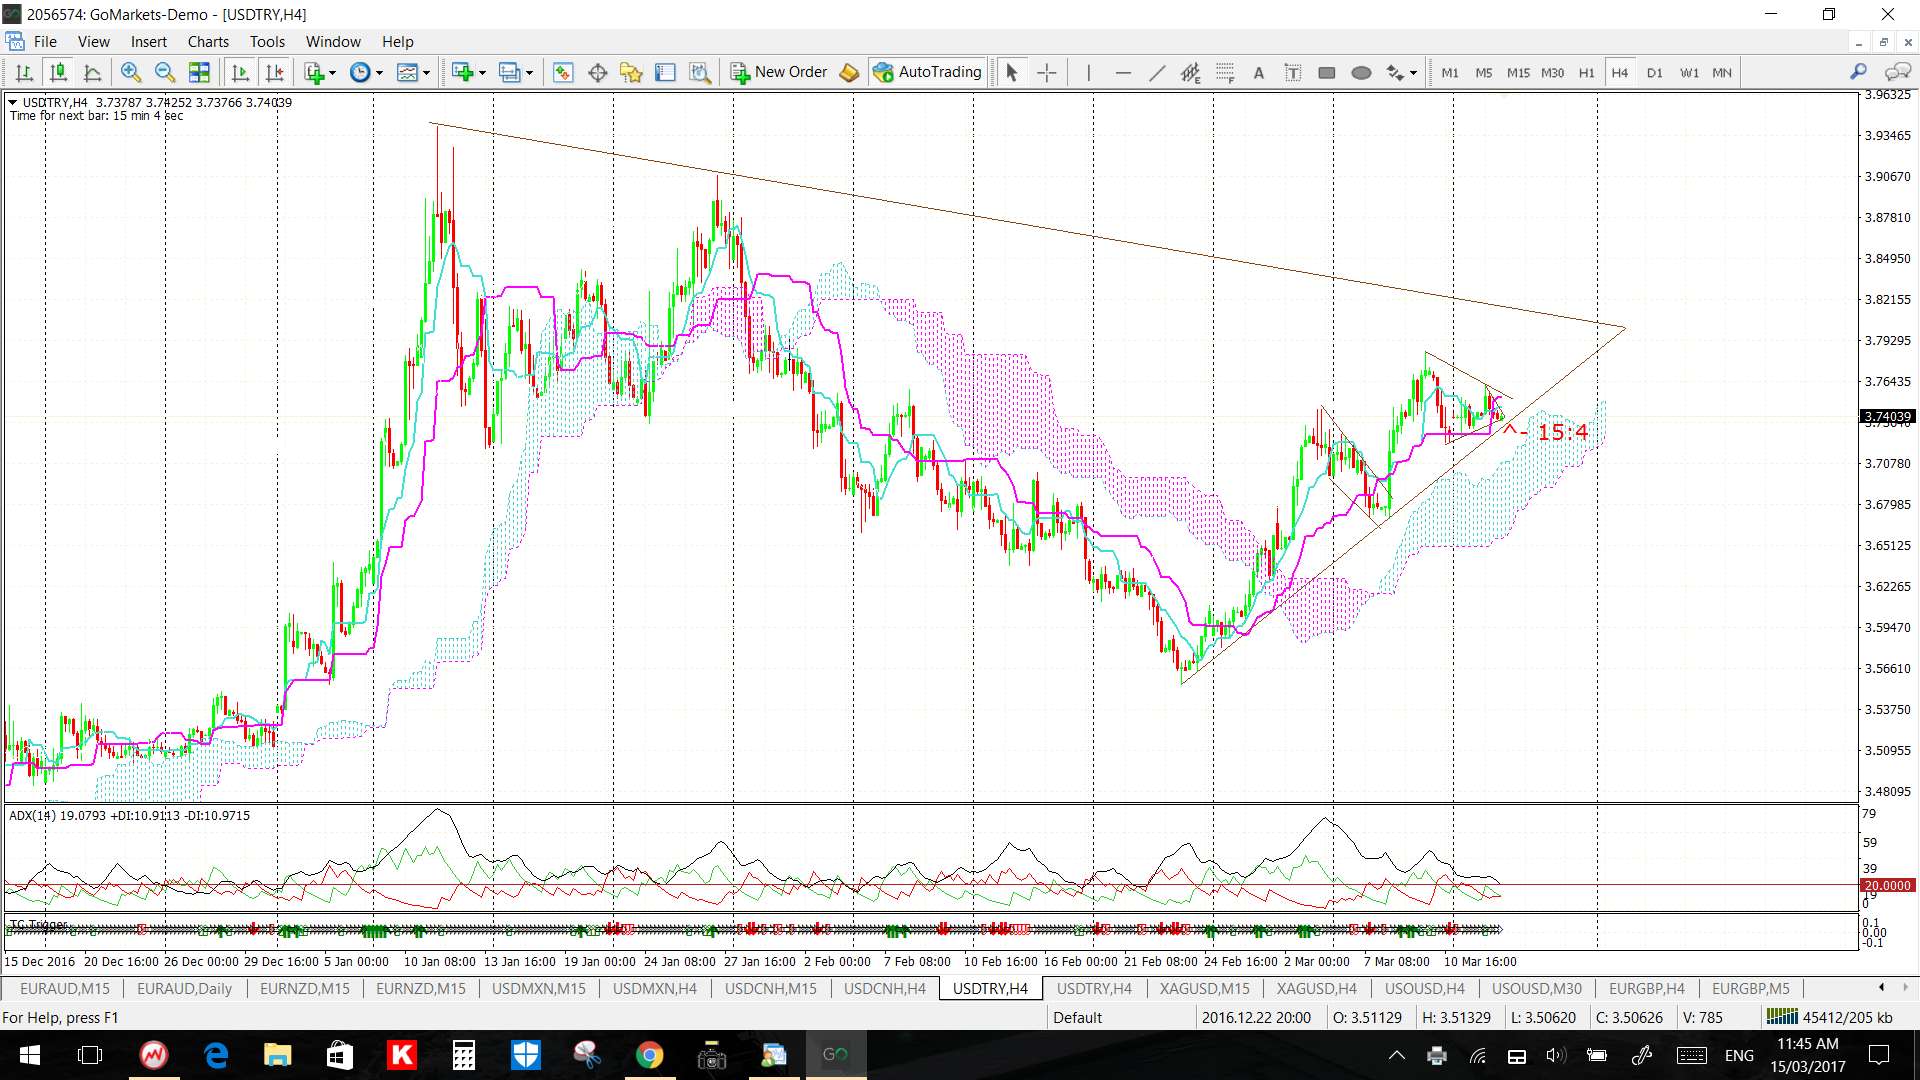Draw a trendline with the trendline tool

tap(1157, 72)
